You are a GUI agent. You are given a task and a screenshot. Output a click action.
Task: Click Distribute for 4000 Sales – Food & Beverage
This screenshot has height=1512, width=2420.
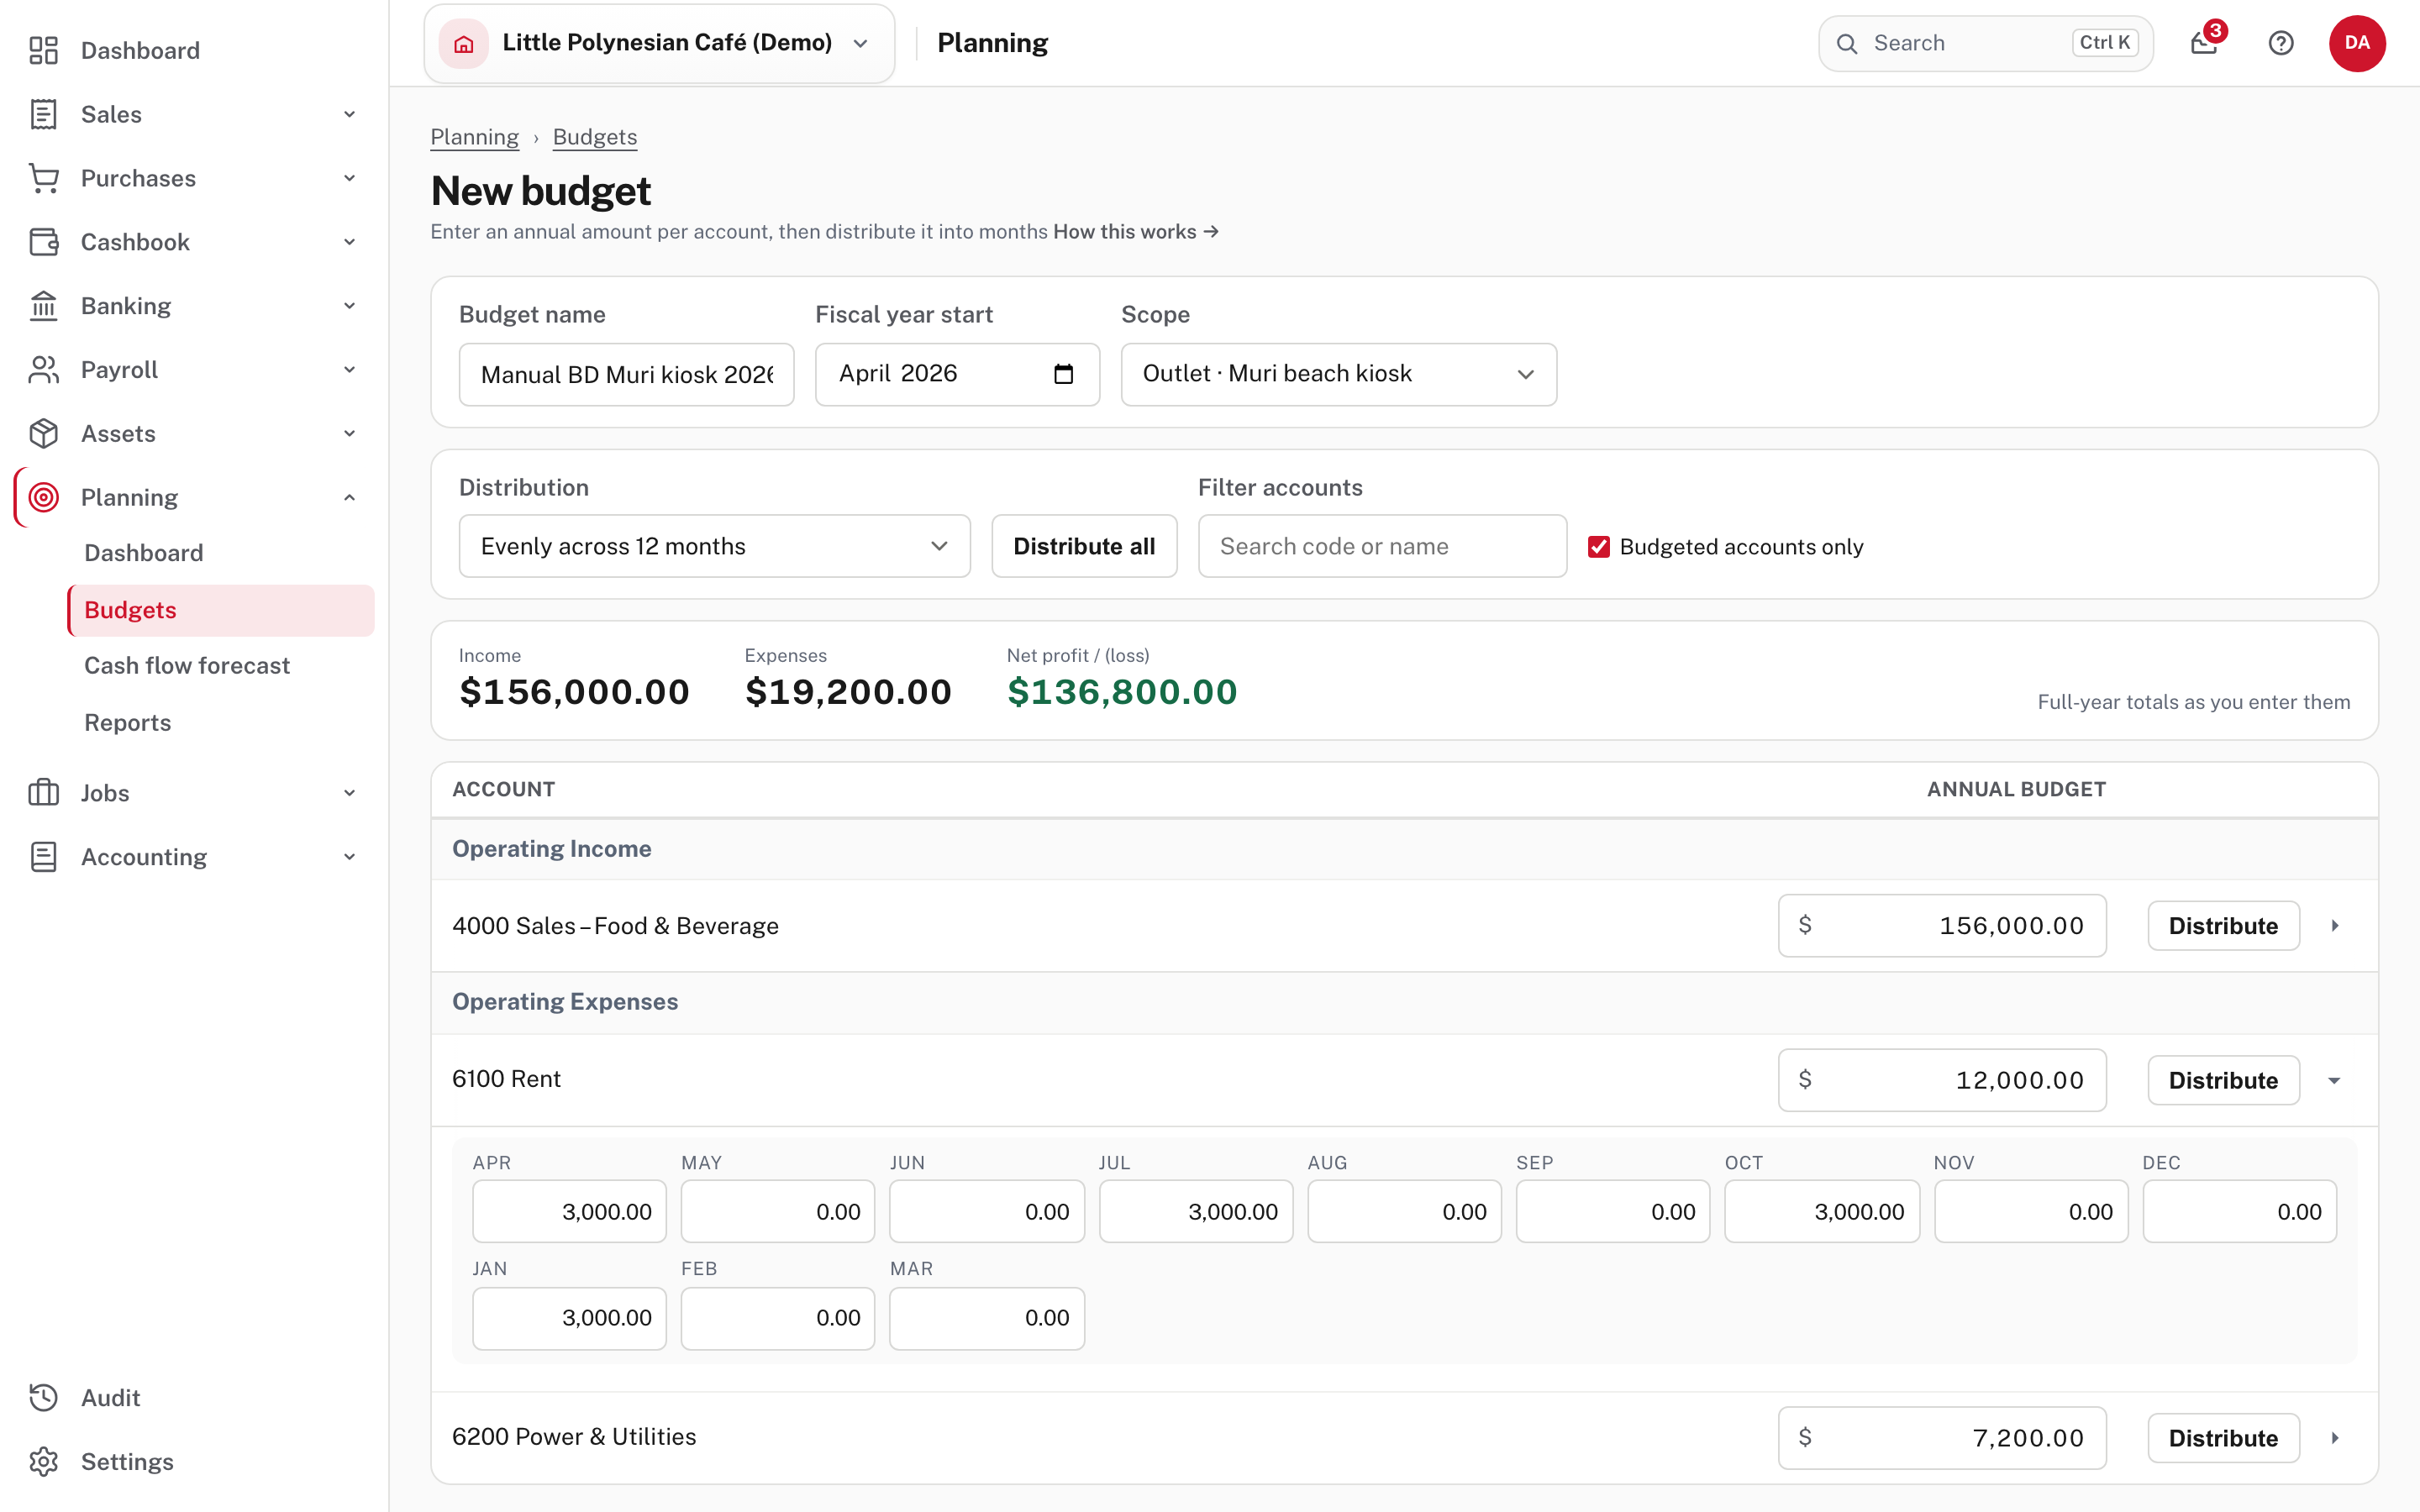[2223, 926]
